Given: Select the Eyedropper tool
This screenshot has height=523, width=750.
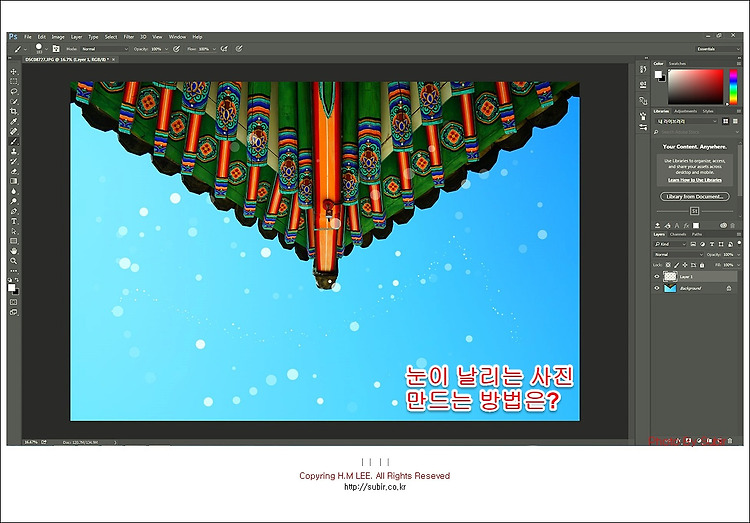Looking at the screenshot, I should (x=14, y=122).
